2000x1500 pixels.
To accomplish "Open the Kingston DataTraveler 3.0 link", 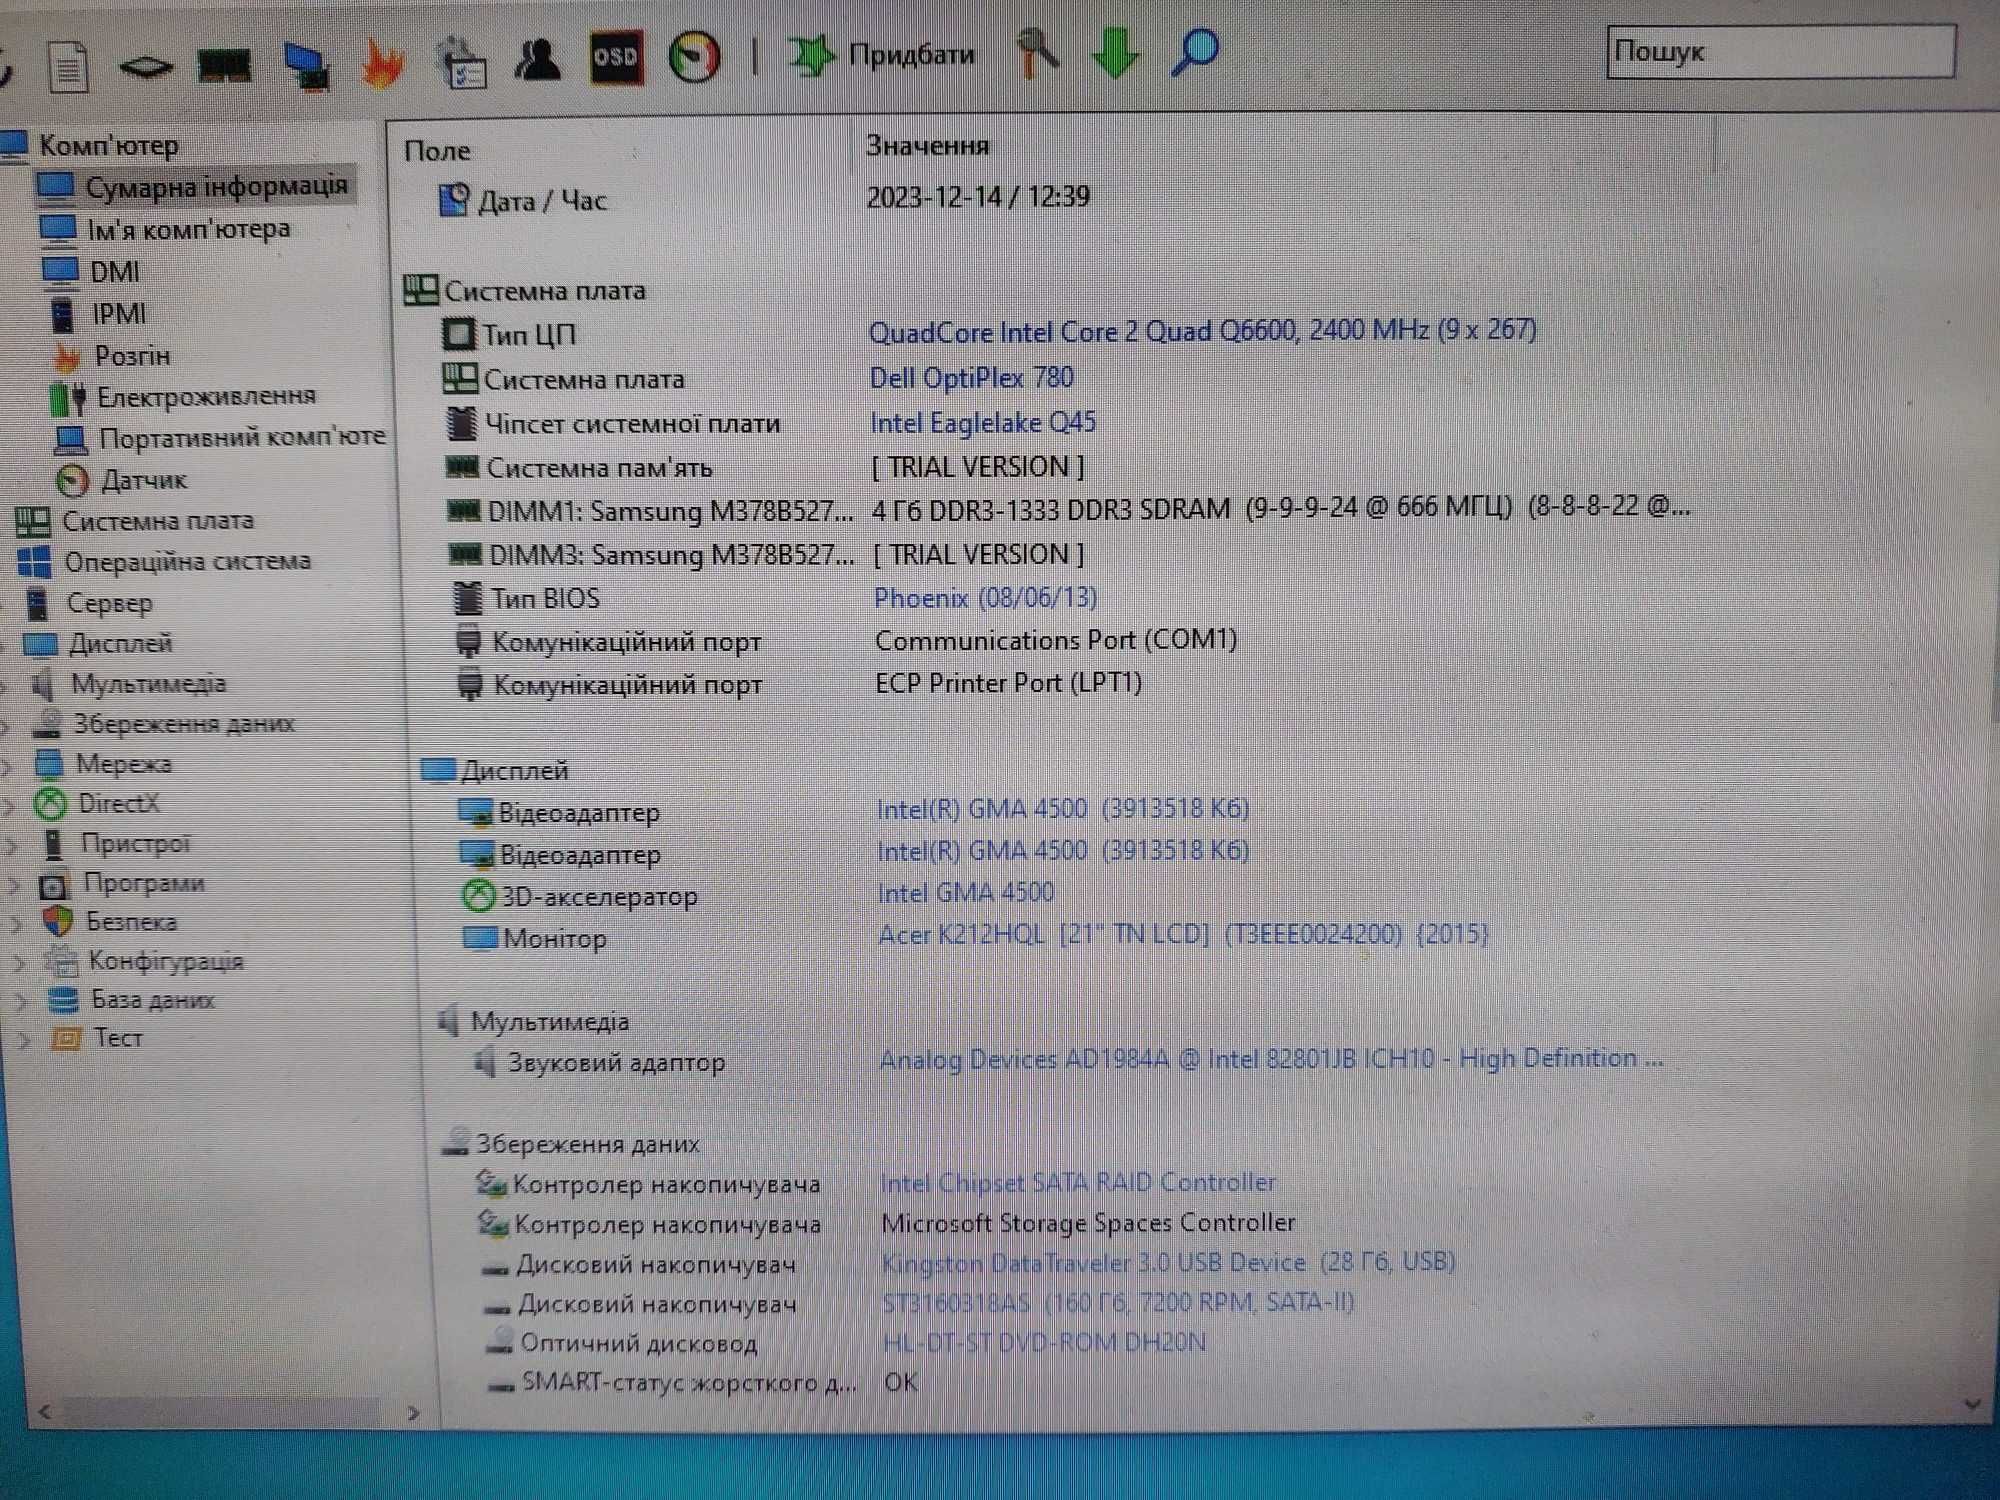I will tap(1168, 1263).
